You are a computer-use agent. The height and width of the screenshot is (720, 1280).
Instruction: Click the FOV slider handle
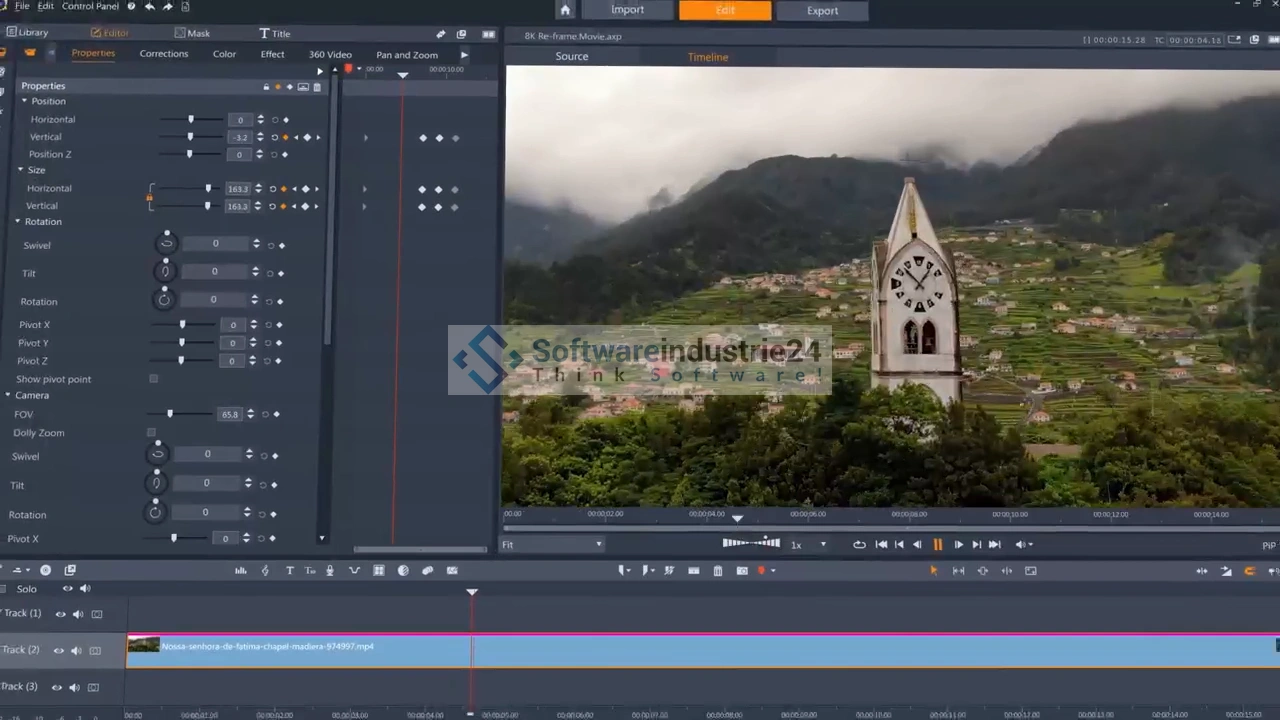pos(170,414)
